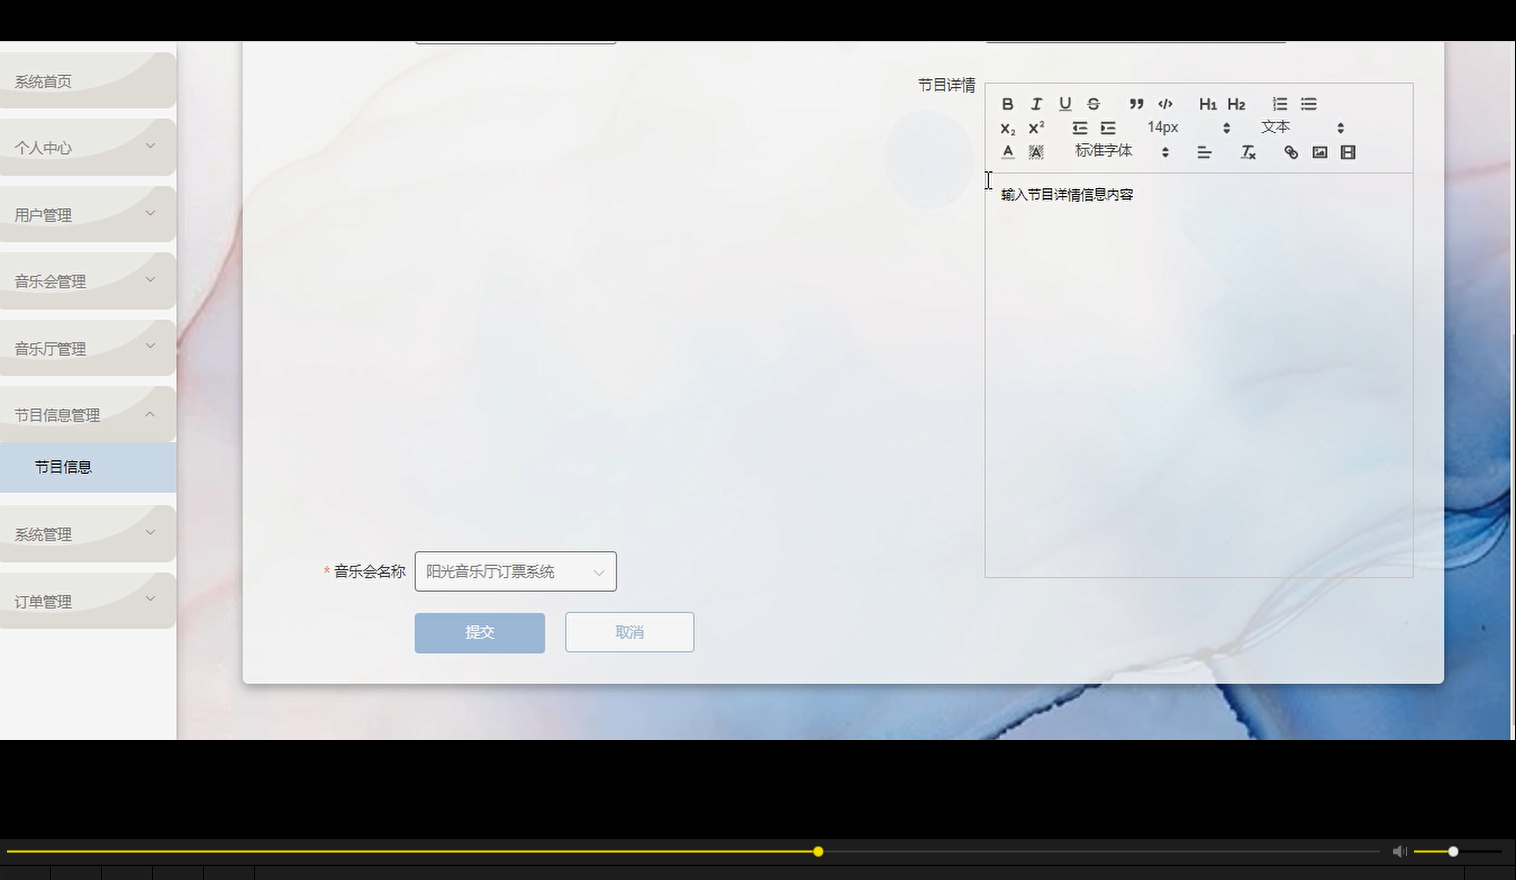This screenshot has height=880, width=1516.
Task: Apply Heading 1 style
Action: tap(1207, 104)
